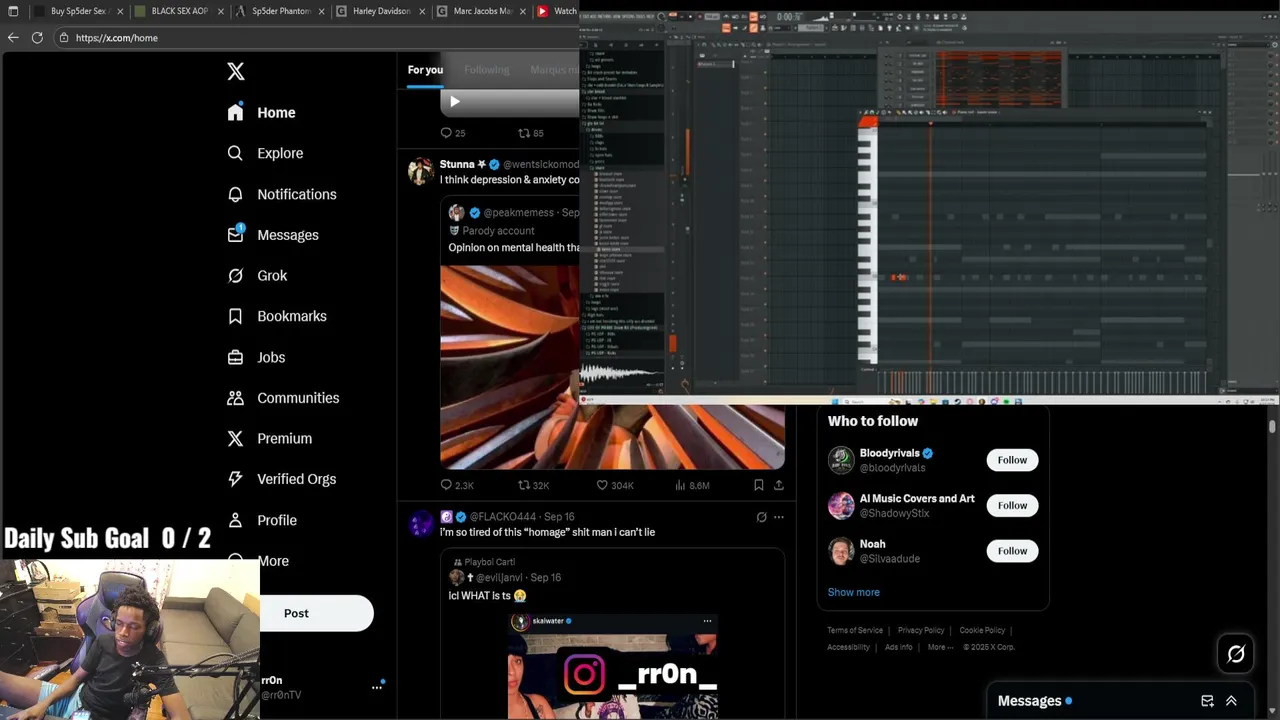This screenshot has width=1280, height=720.
Task: Bookmark Stunna's post
Action: tap(759, 485)
